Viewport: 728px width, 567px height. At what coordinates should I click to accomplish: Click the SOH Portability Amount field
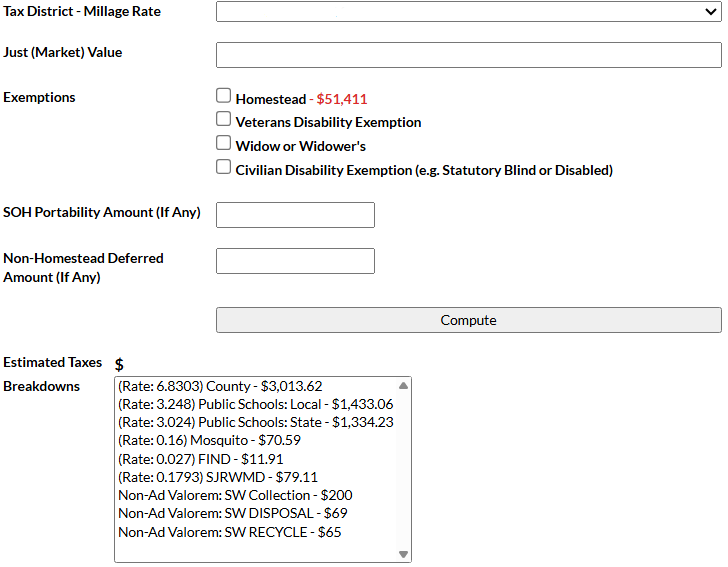coord(295,215)
